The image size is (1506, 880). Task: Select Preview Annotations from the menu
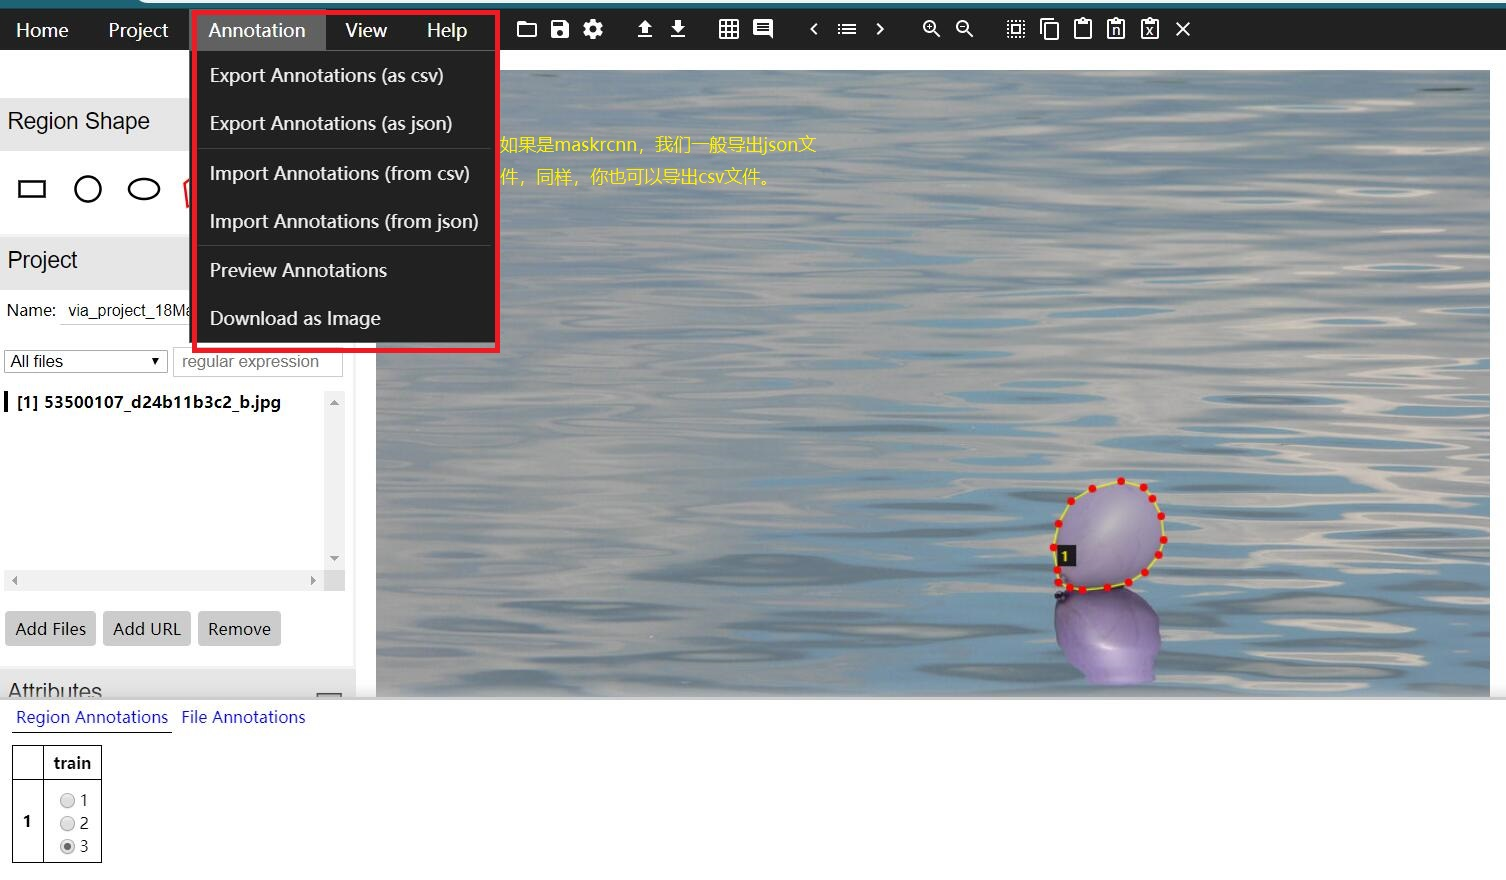click(297, 270)
